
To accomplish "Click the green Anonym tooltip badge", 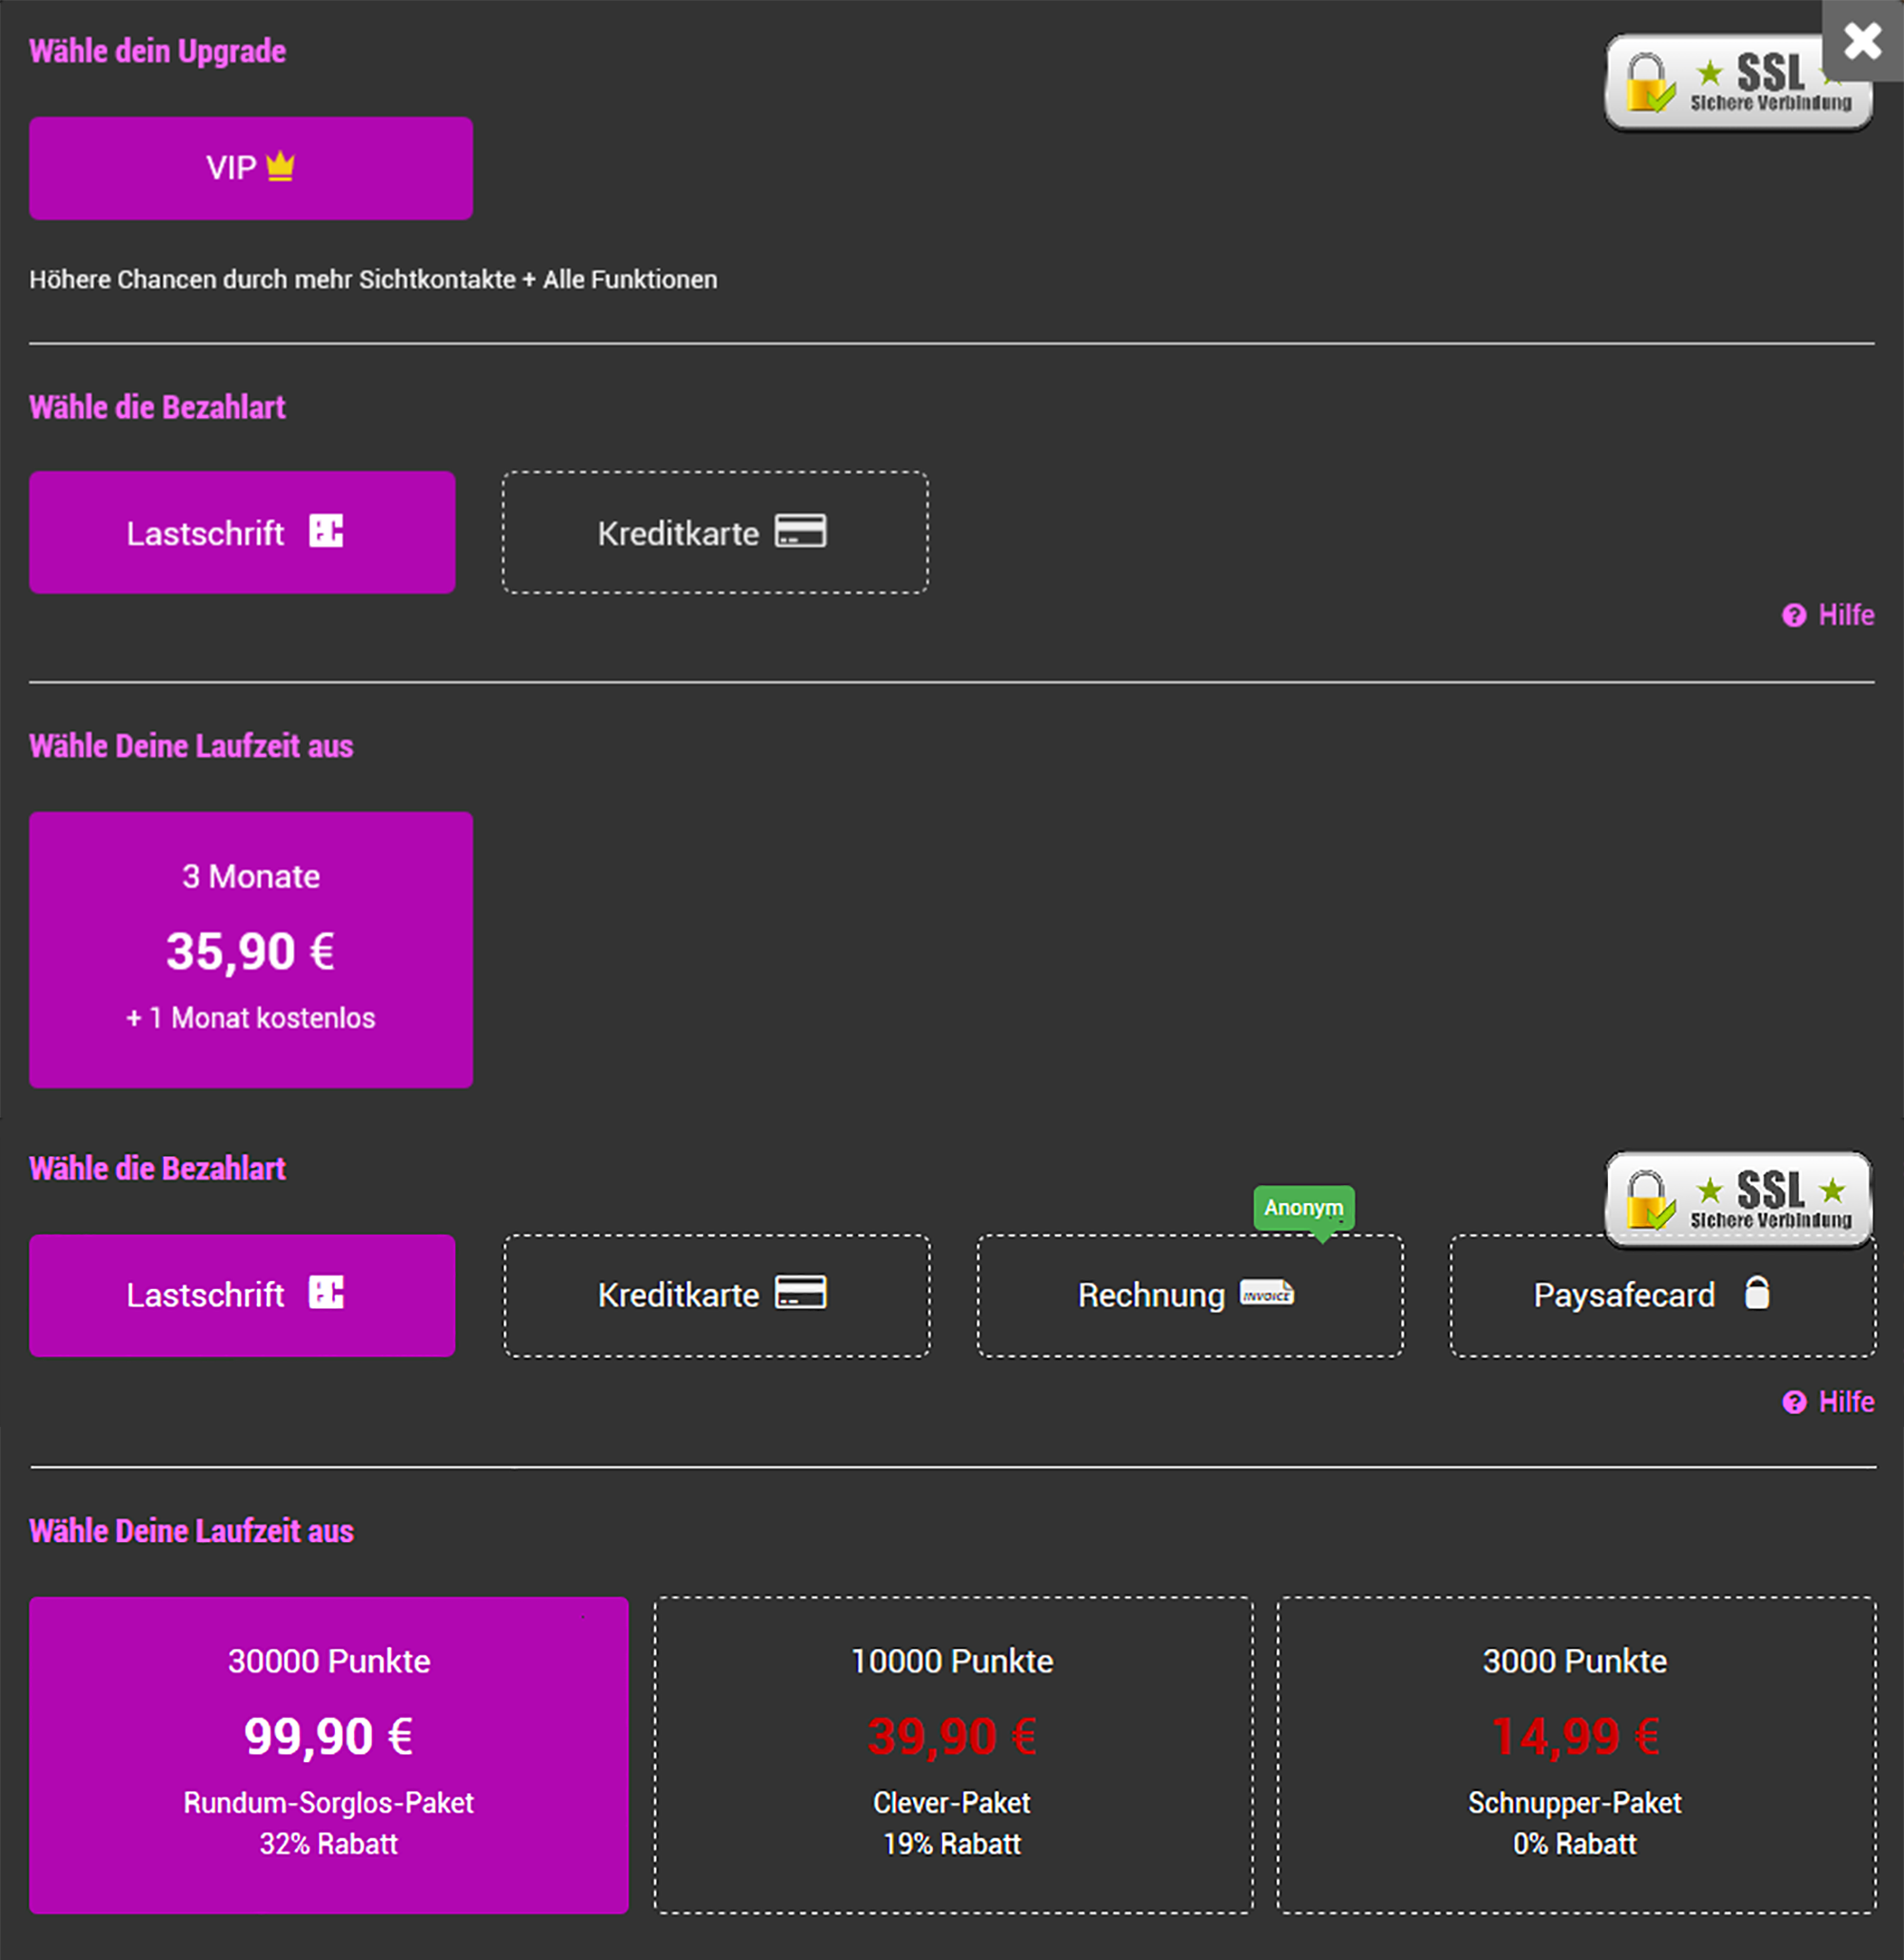I will tap(1303, 1208).
